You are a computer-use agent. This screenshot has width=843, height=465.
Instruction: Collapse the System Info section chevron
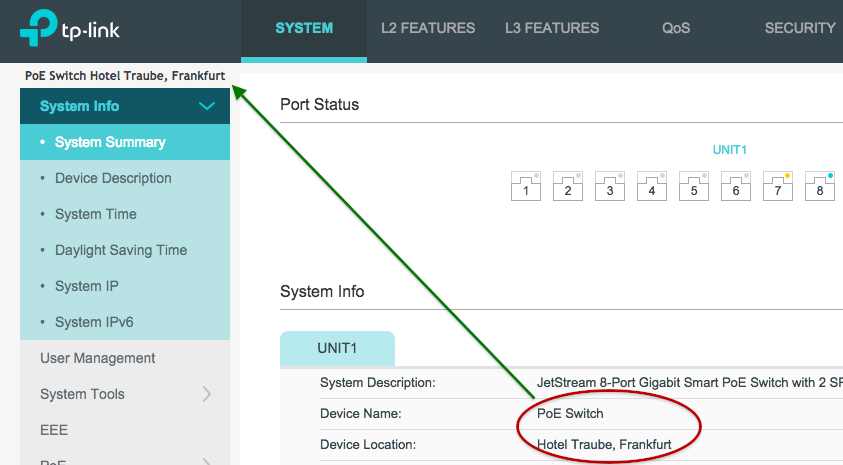[x=207, y=106]
